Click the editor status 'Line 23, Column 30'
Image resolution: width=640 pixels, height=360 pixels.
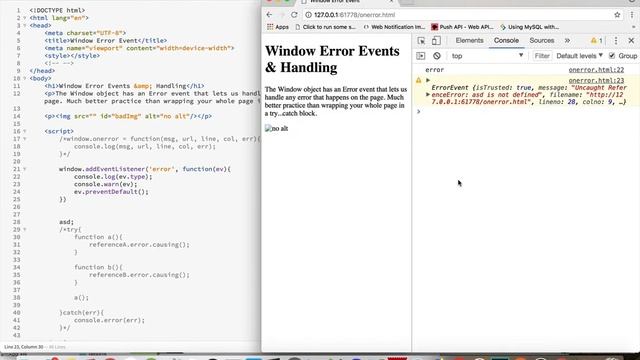coord(23,347)
